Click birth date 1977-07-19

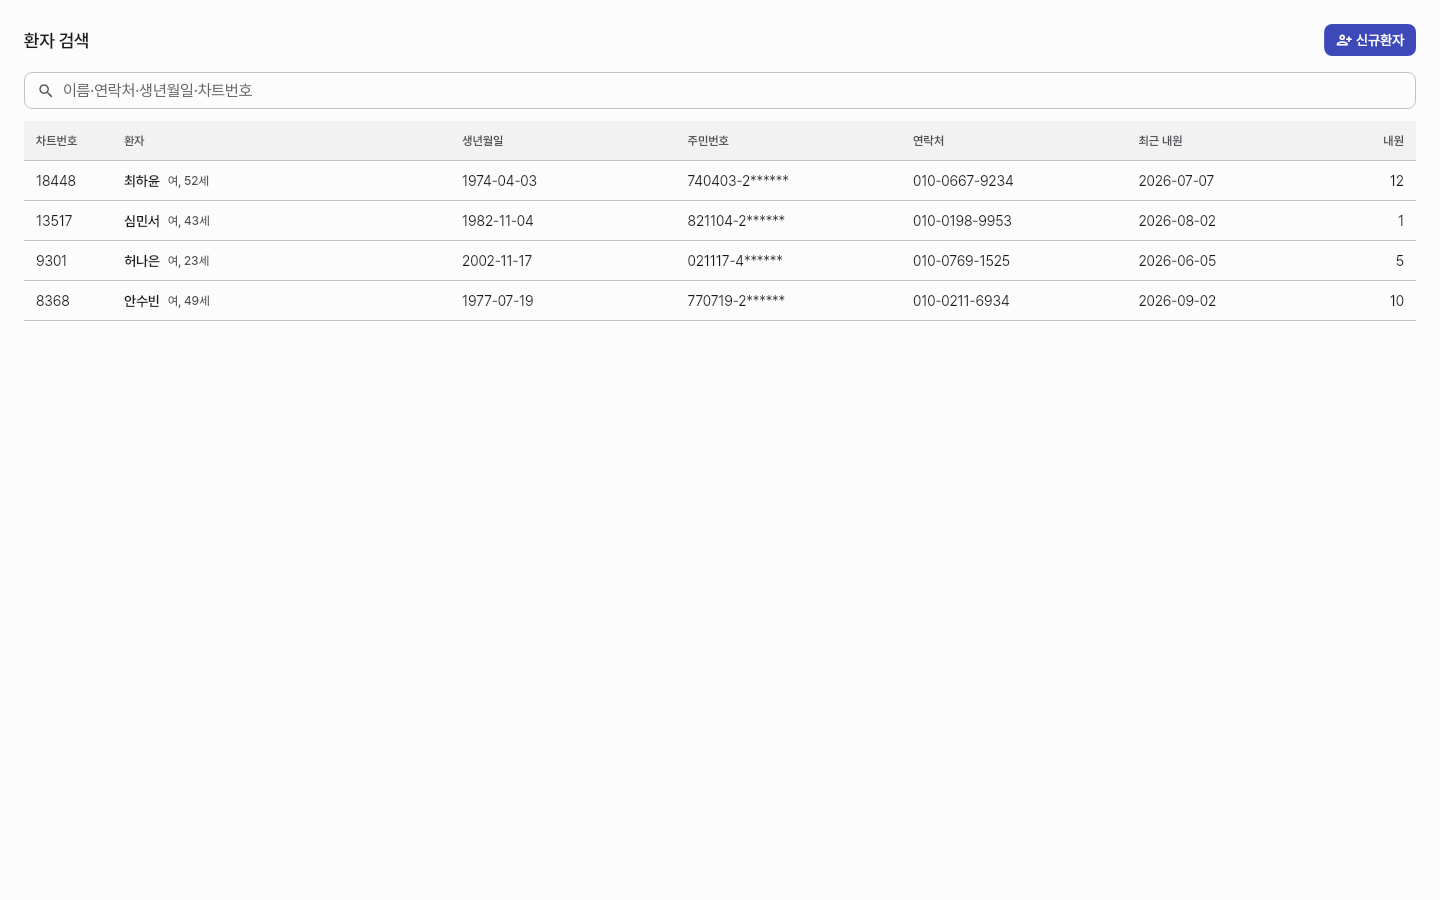tap(498, 301)
